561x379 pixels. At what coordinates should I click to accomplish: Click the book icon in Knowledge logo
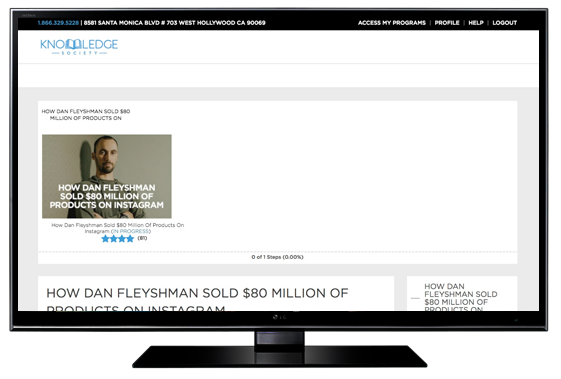pyautogui.click(x=74, y=44)
